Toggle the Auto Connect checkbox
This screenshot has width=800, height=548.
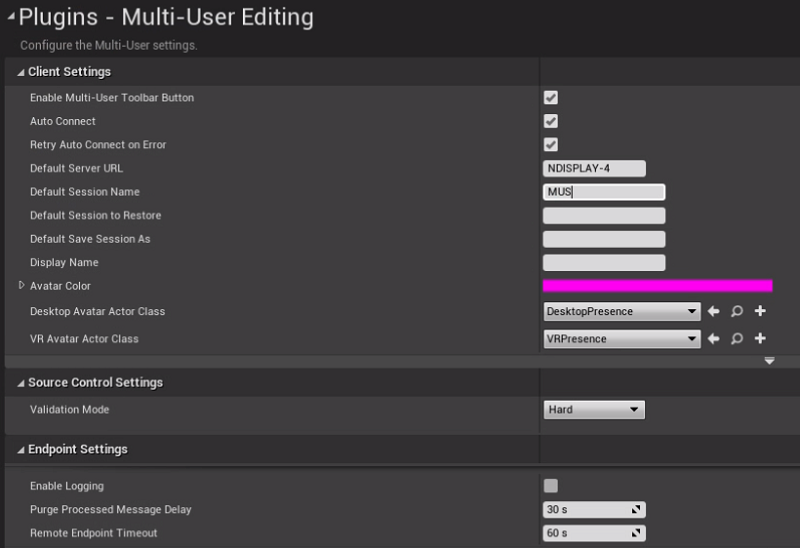(x=551, y=121)
